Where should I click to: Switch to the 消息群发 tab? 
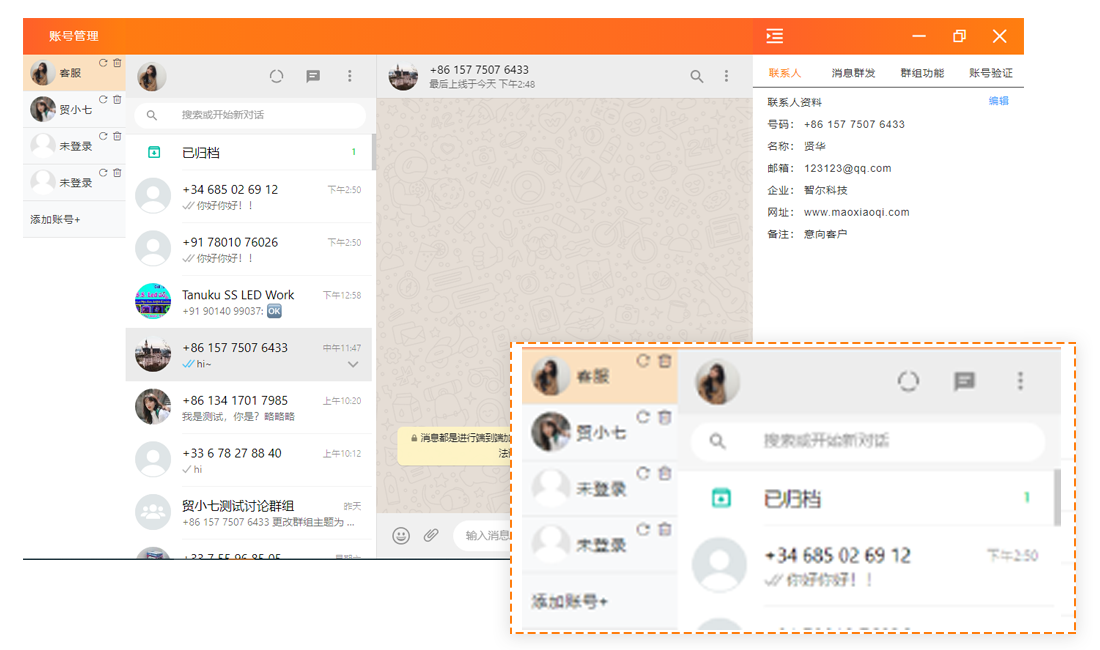[853, 73]
